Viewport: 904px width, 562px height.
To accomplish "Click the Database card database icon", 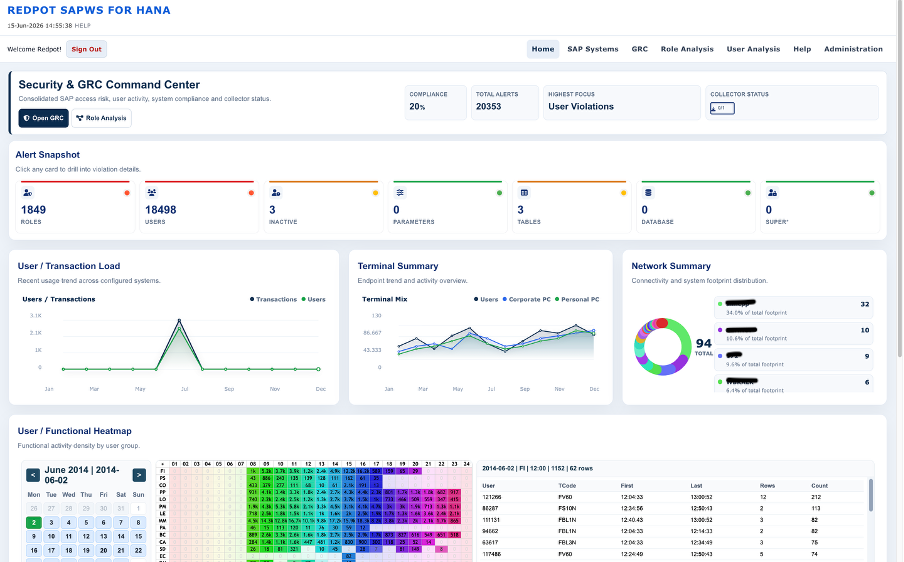I will (x=648, y=193).
